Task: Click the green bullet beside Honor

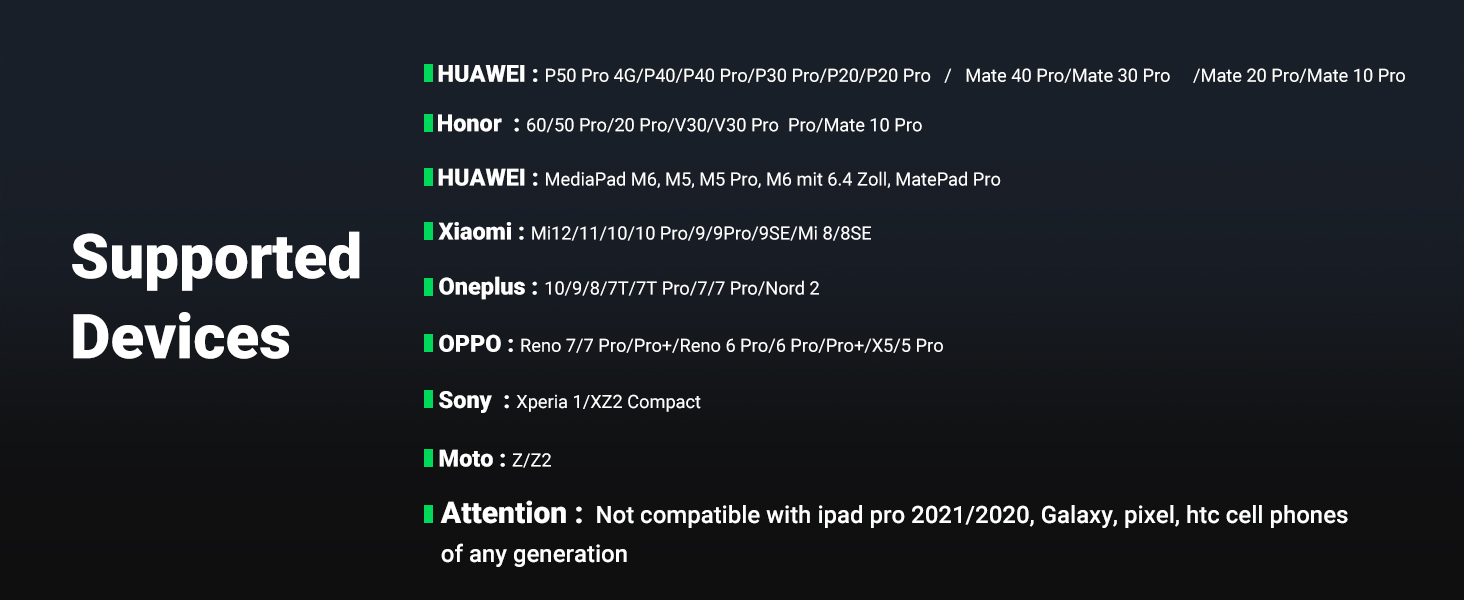Action: pos(428,124)
